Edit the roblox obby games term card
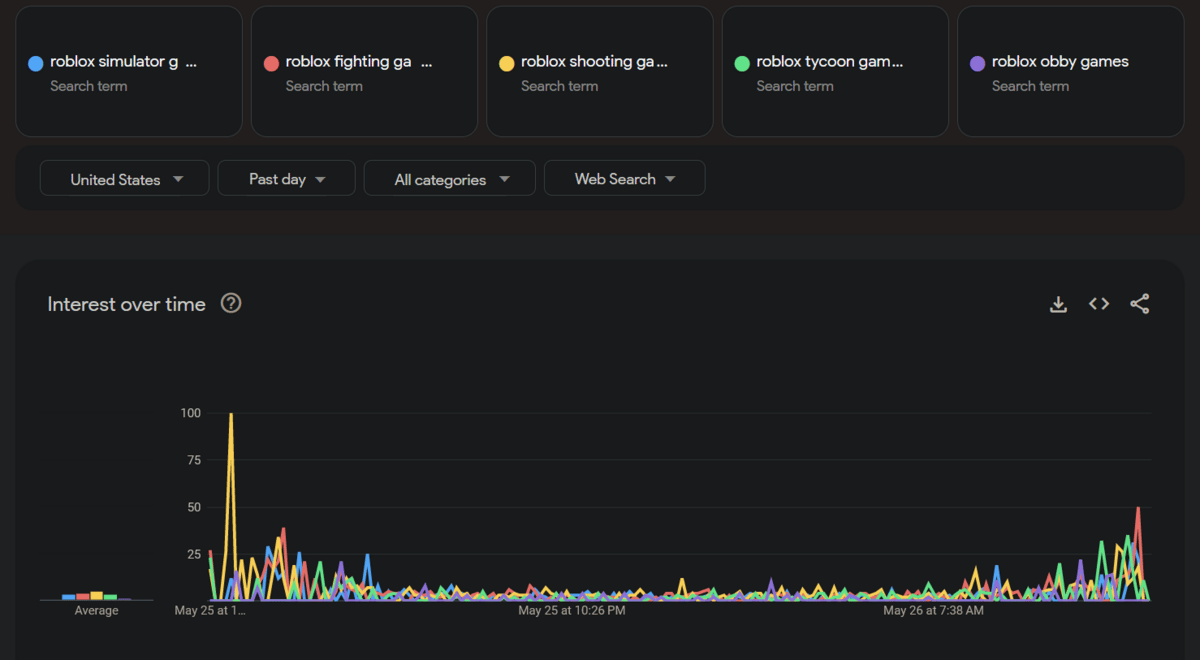This screenshot has height=660, width=1200. coord(1070,72)
